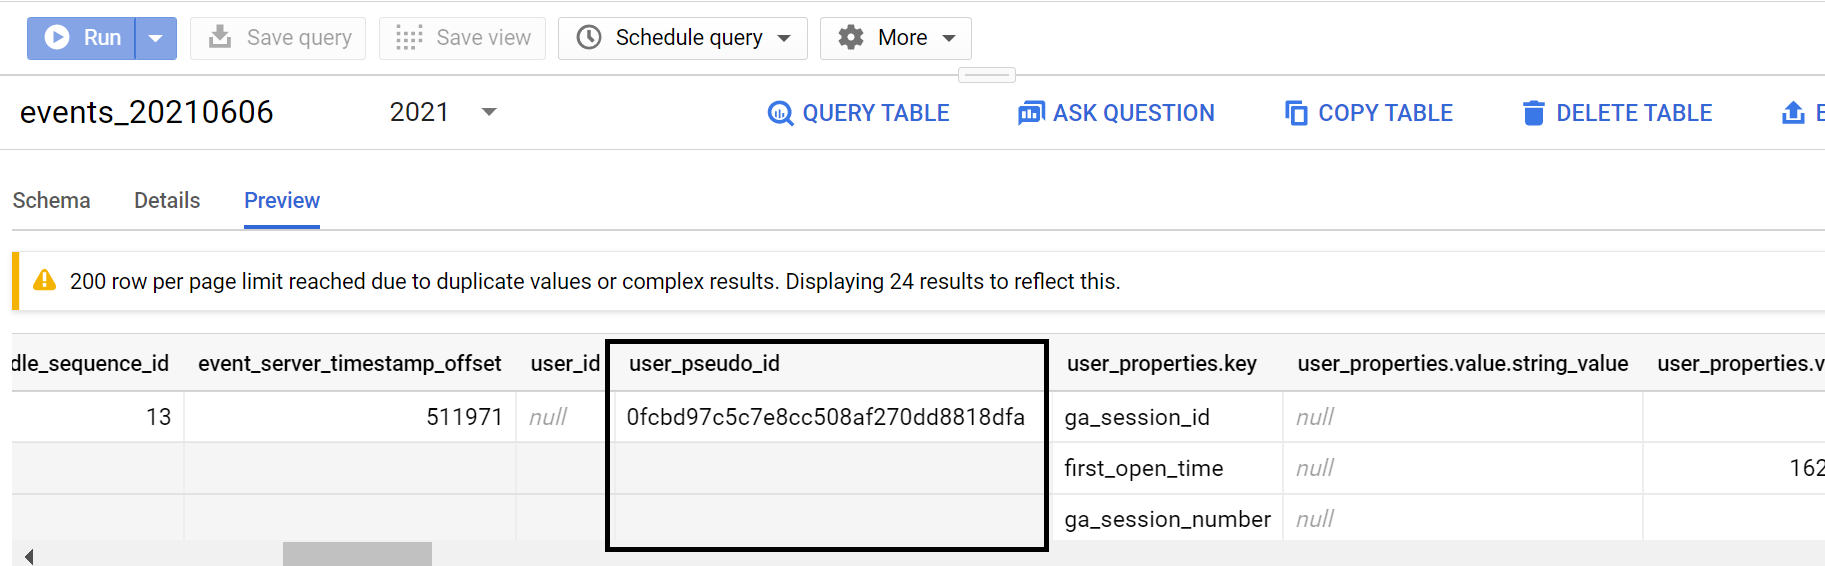
Task: Select the Preview tab
Action: click(x=282, y=200)
